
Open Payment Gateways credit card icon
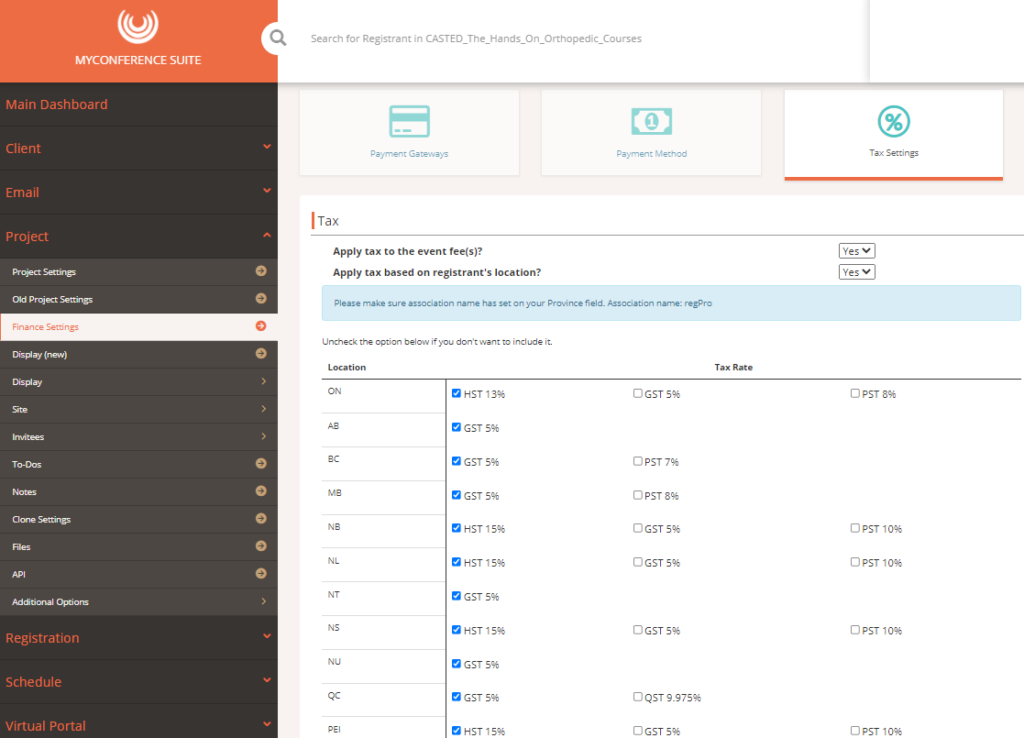tap(409, 121)
